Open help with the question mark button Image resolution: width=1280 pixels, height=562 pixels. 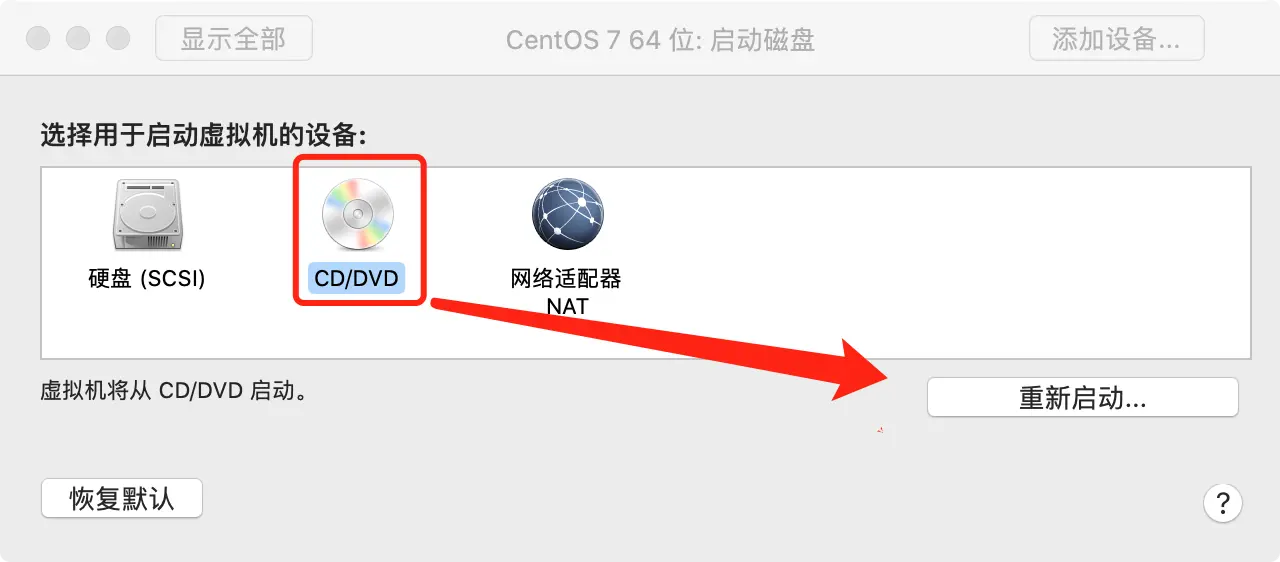(x=1222, y=502)
